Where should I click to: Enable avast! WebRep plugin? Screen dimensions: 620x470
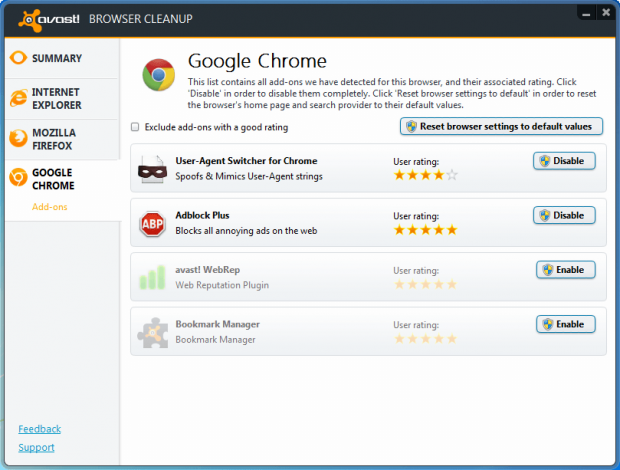(x=566, y=270)
